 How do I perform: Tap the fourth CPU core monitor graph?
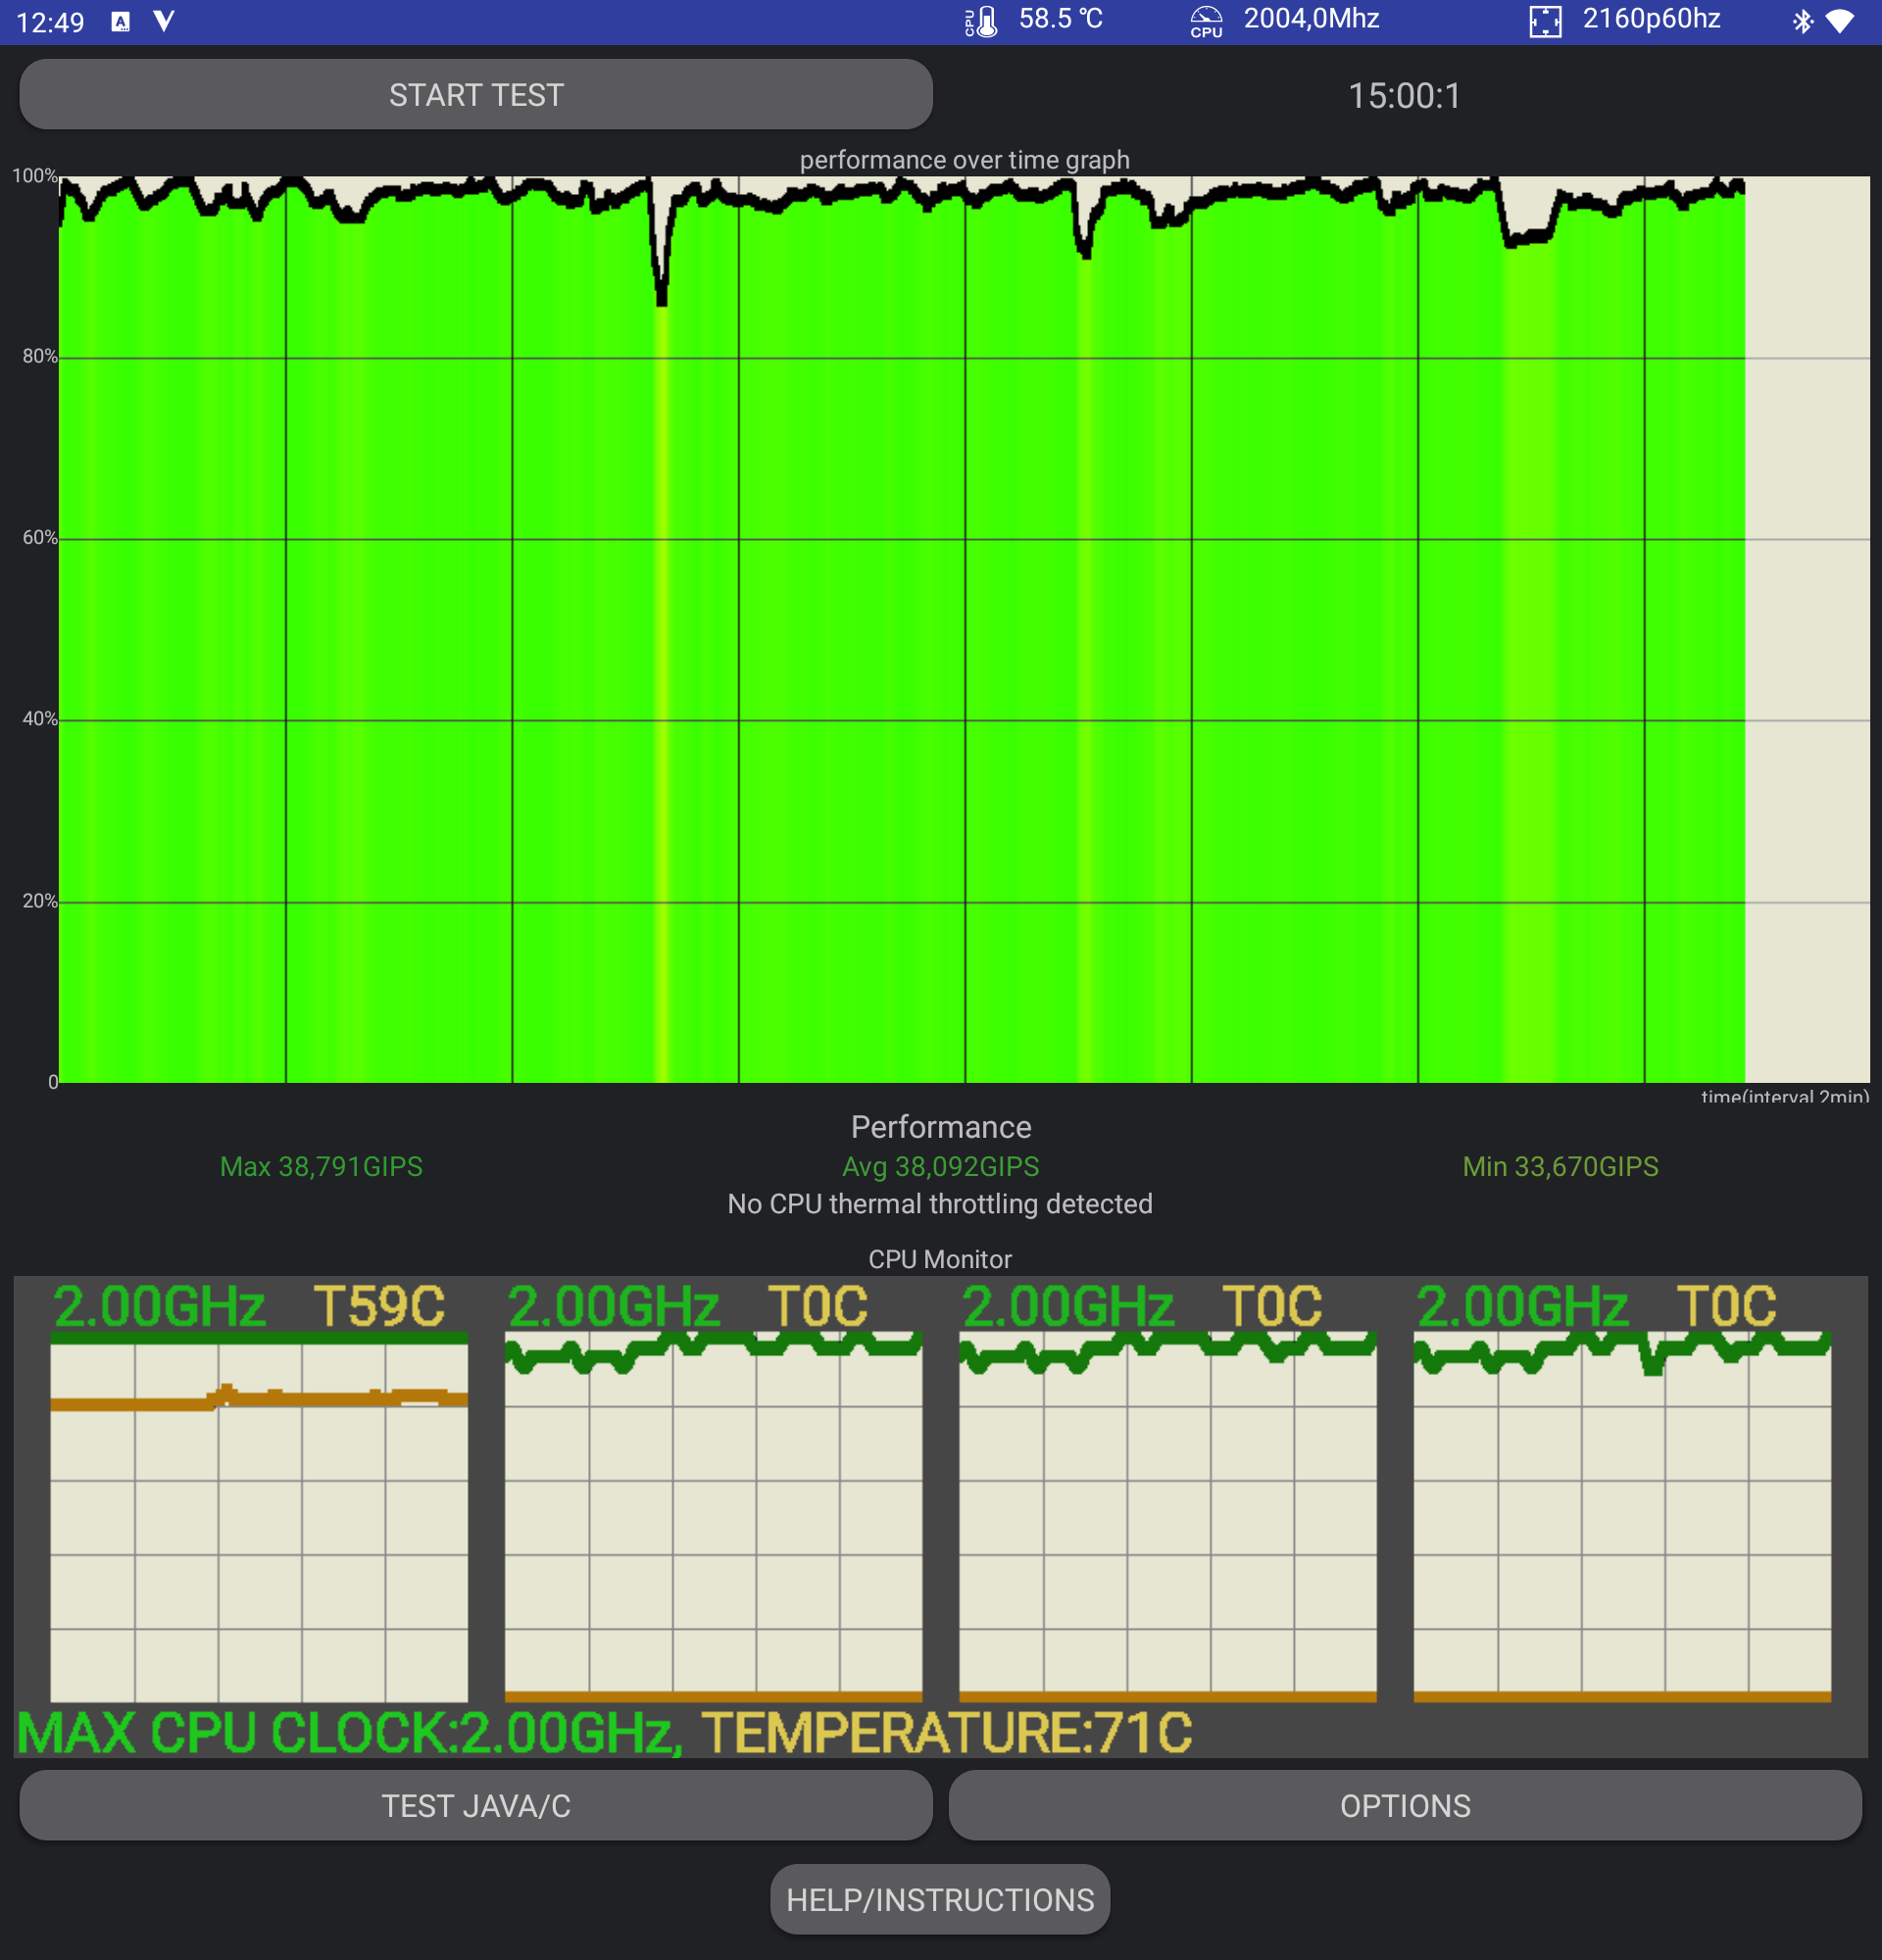coord(1621,1520)
